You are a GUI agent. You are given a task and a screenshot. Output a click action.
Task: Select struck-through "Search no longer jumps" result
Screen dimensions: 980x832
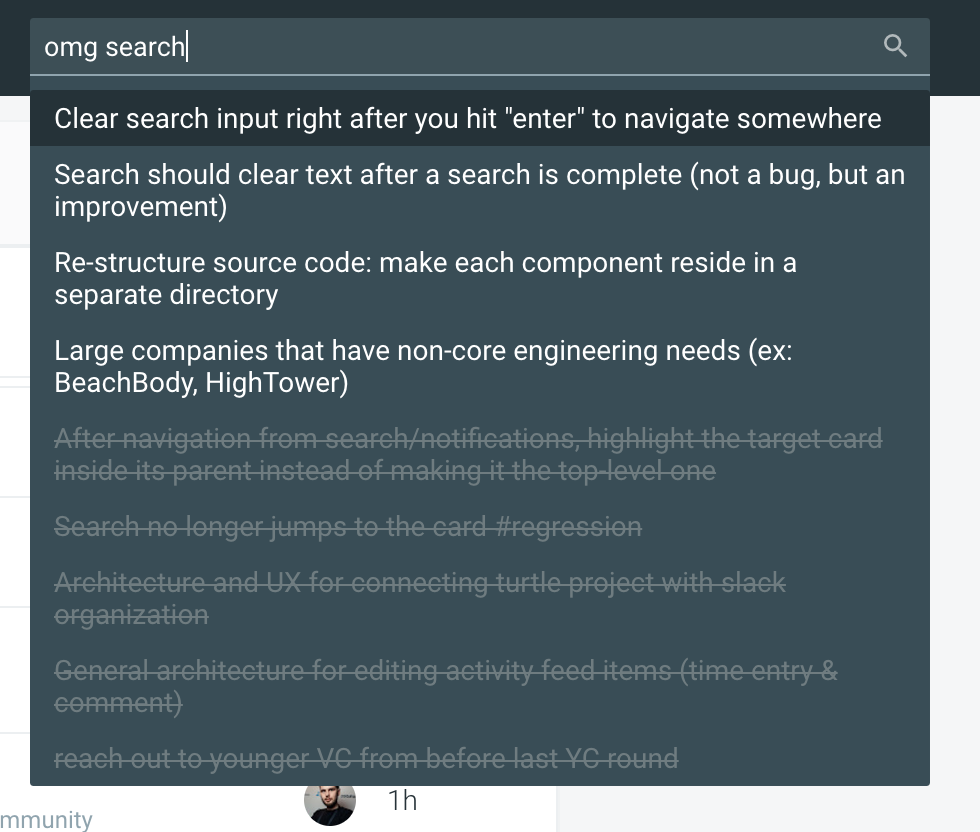347,527
